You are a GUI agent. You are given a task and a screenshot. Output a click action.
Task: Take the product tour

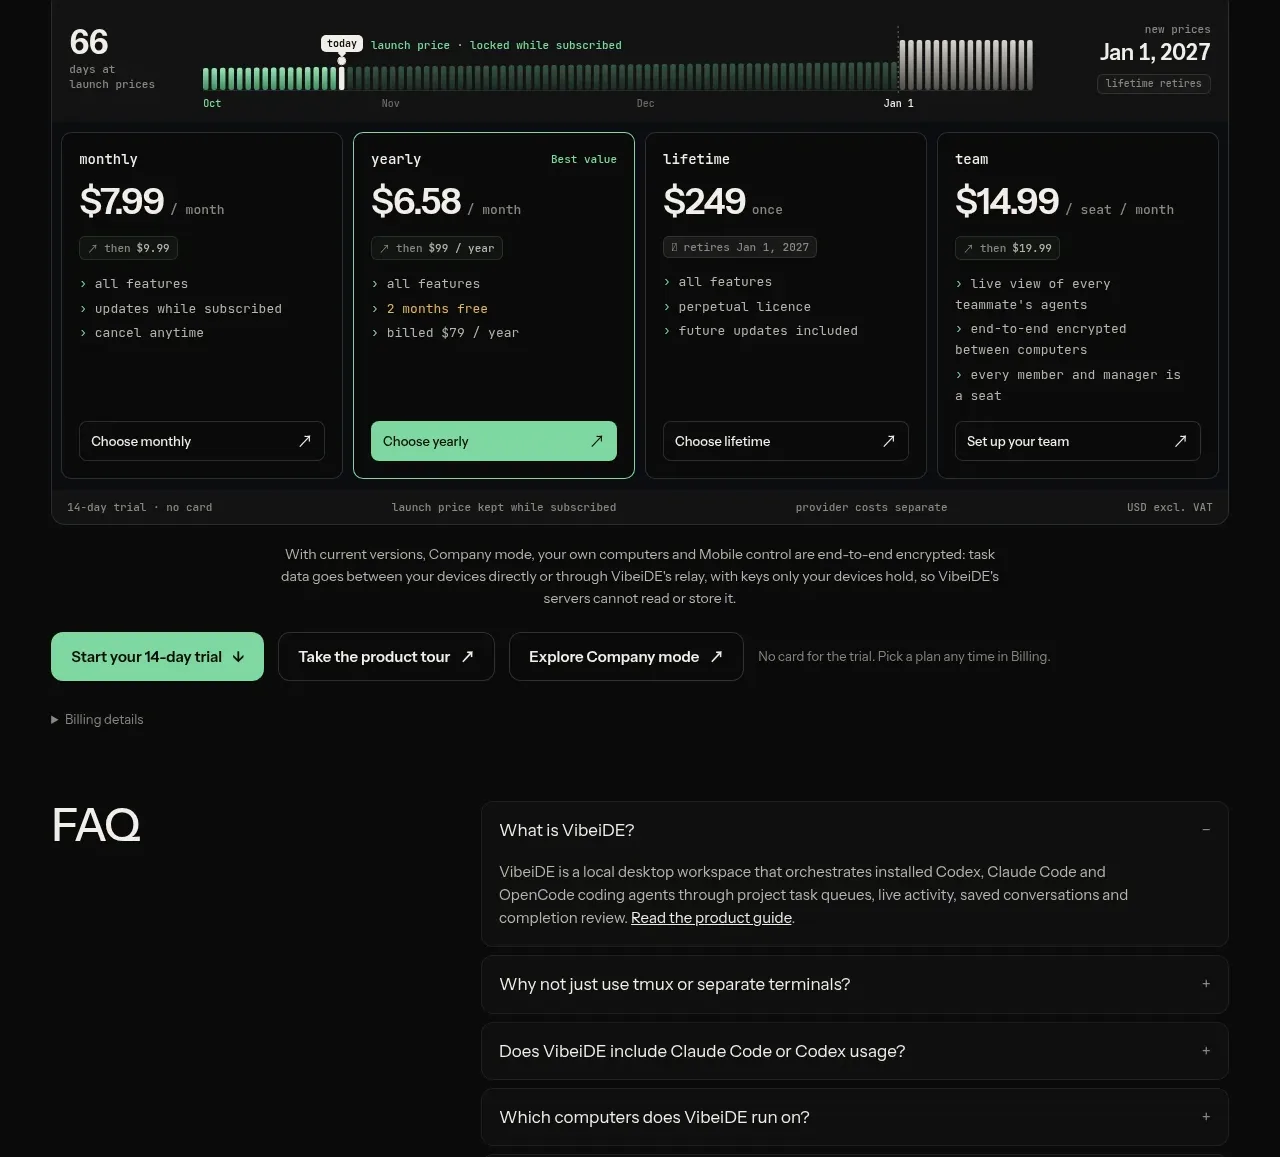pos(386,657)
